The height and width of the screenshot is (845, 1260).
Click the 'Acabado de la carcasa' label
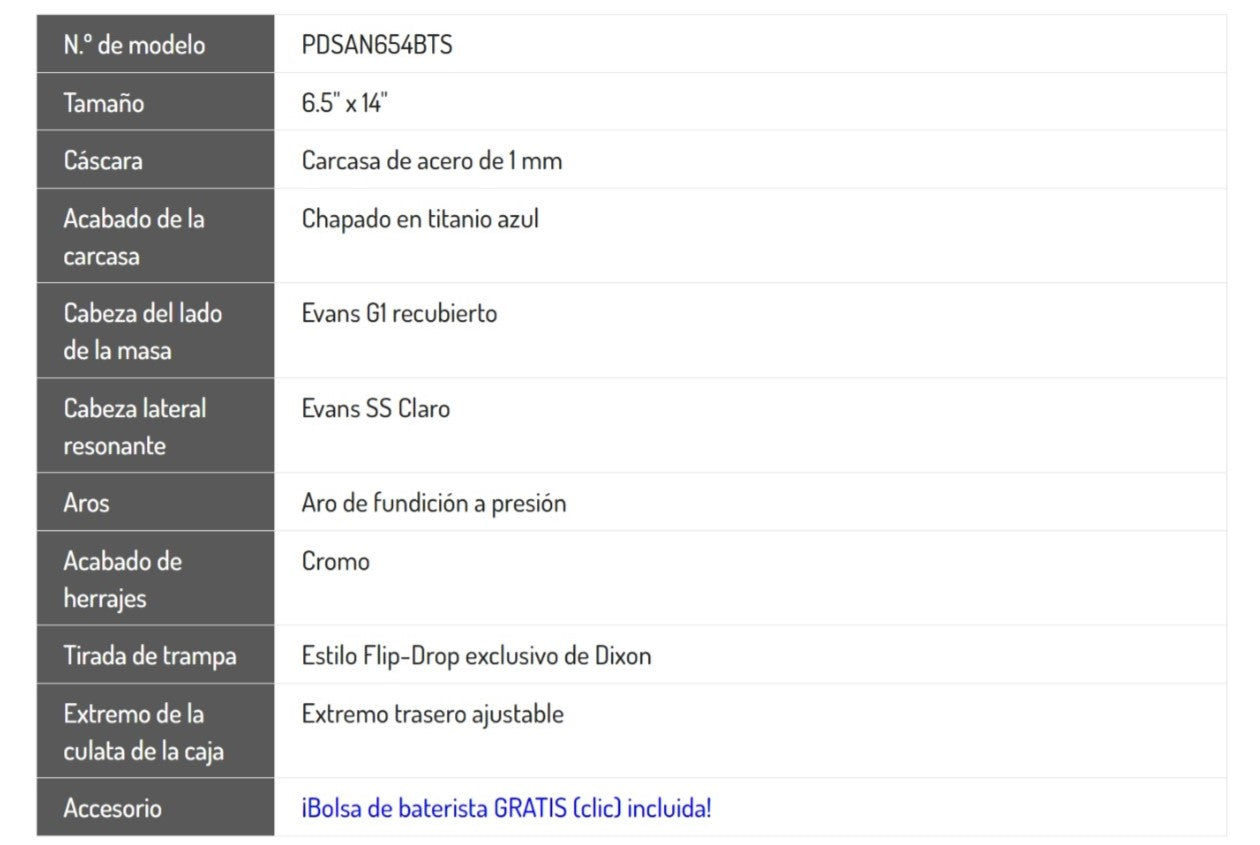[134, 237]
